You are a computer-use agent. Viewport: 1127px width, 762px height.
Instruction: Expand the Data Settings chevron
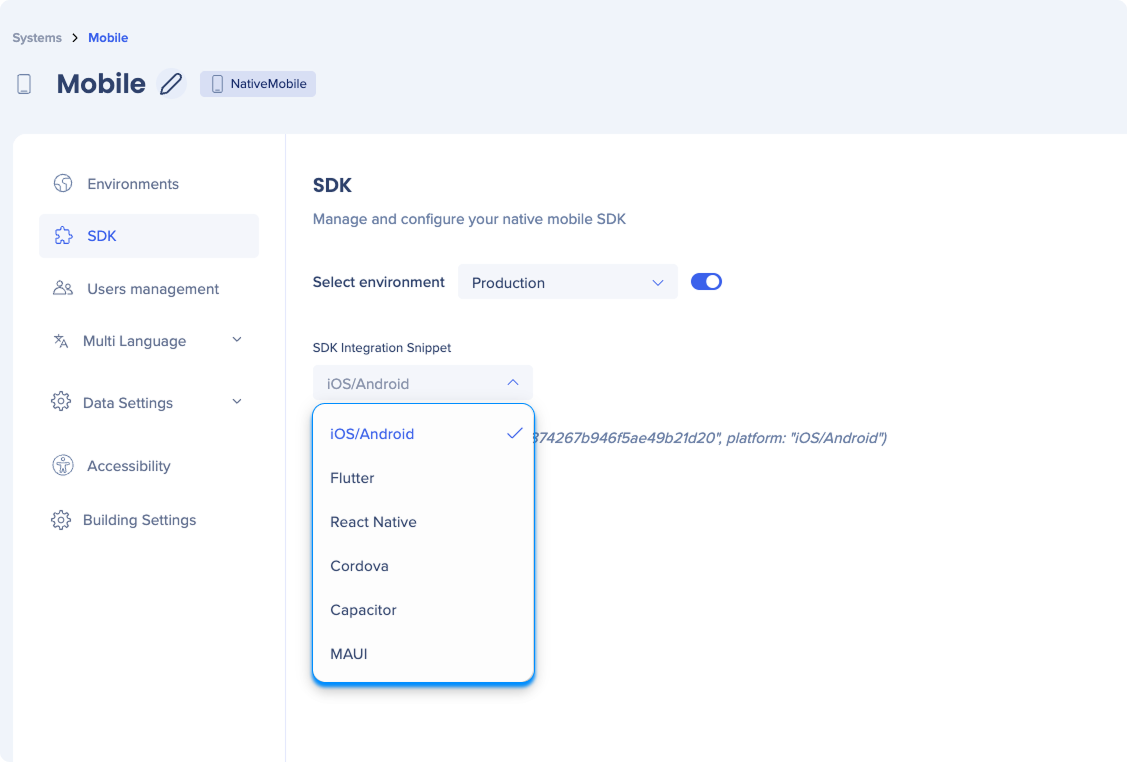pos(237,401)
